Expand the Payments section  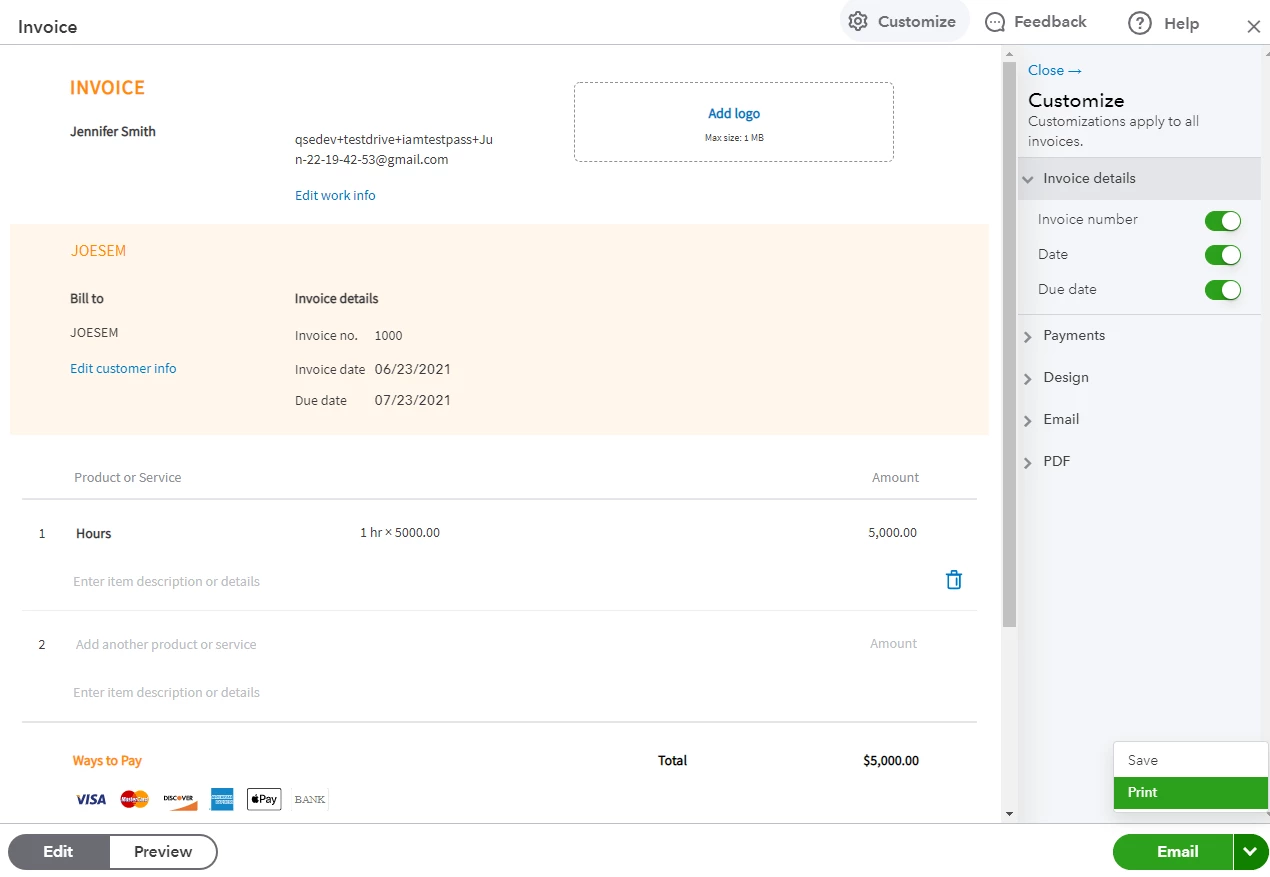(1139, 336)
